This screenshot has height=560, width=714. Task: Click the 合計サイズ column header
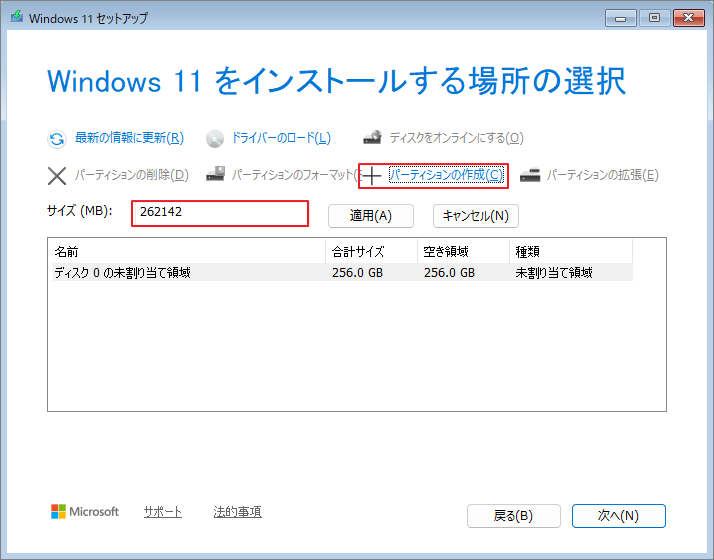point(372,251)
